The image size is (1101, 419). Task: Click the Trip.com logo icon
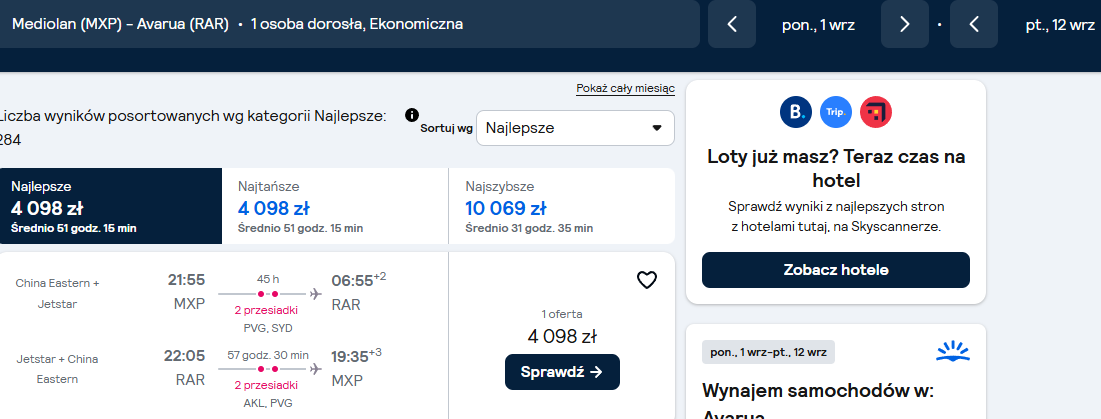point(836,112)
